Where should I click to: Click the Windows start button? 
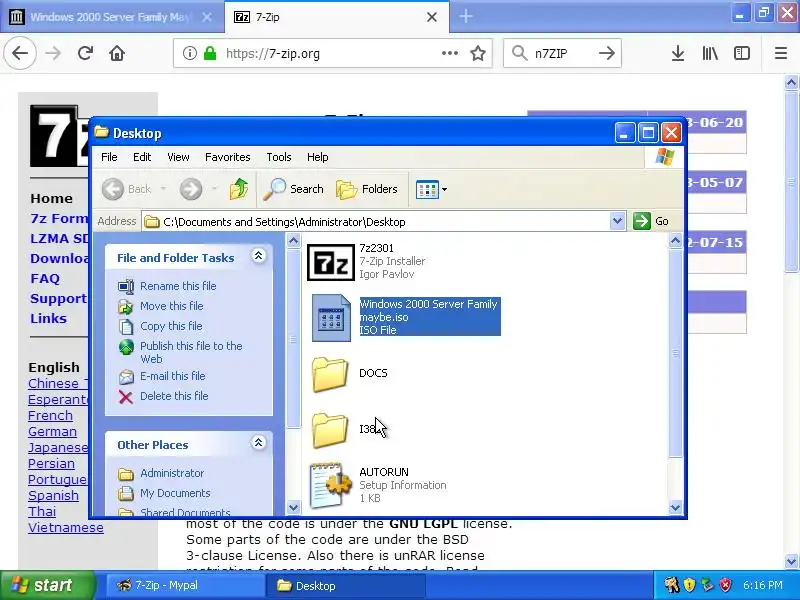47,585
